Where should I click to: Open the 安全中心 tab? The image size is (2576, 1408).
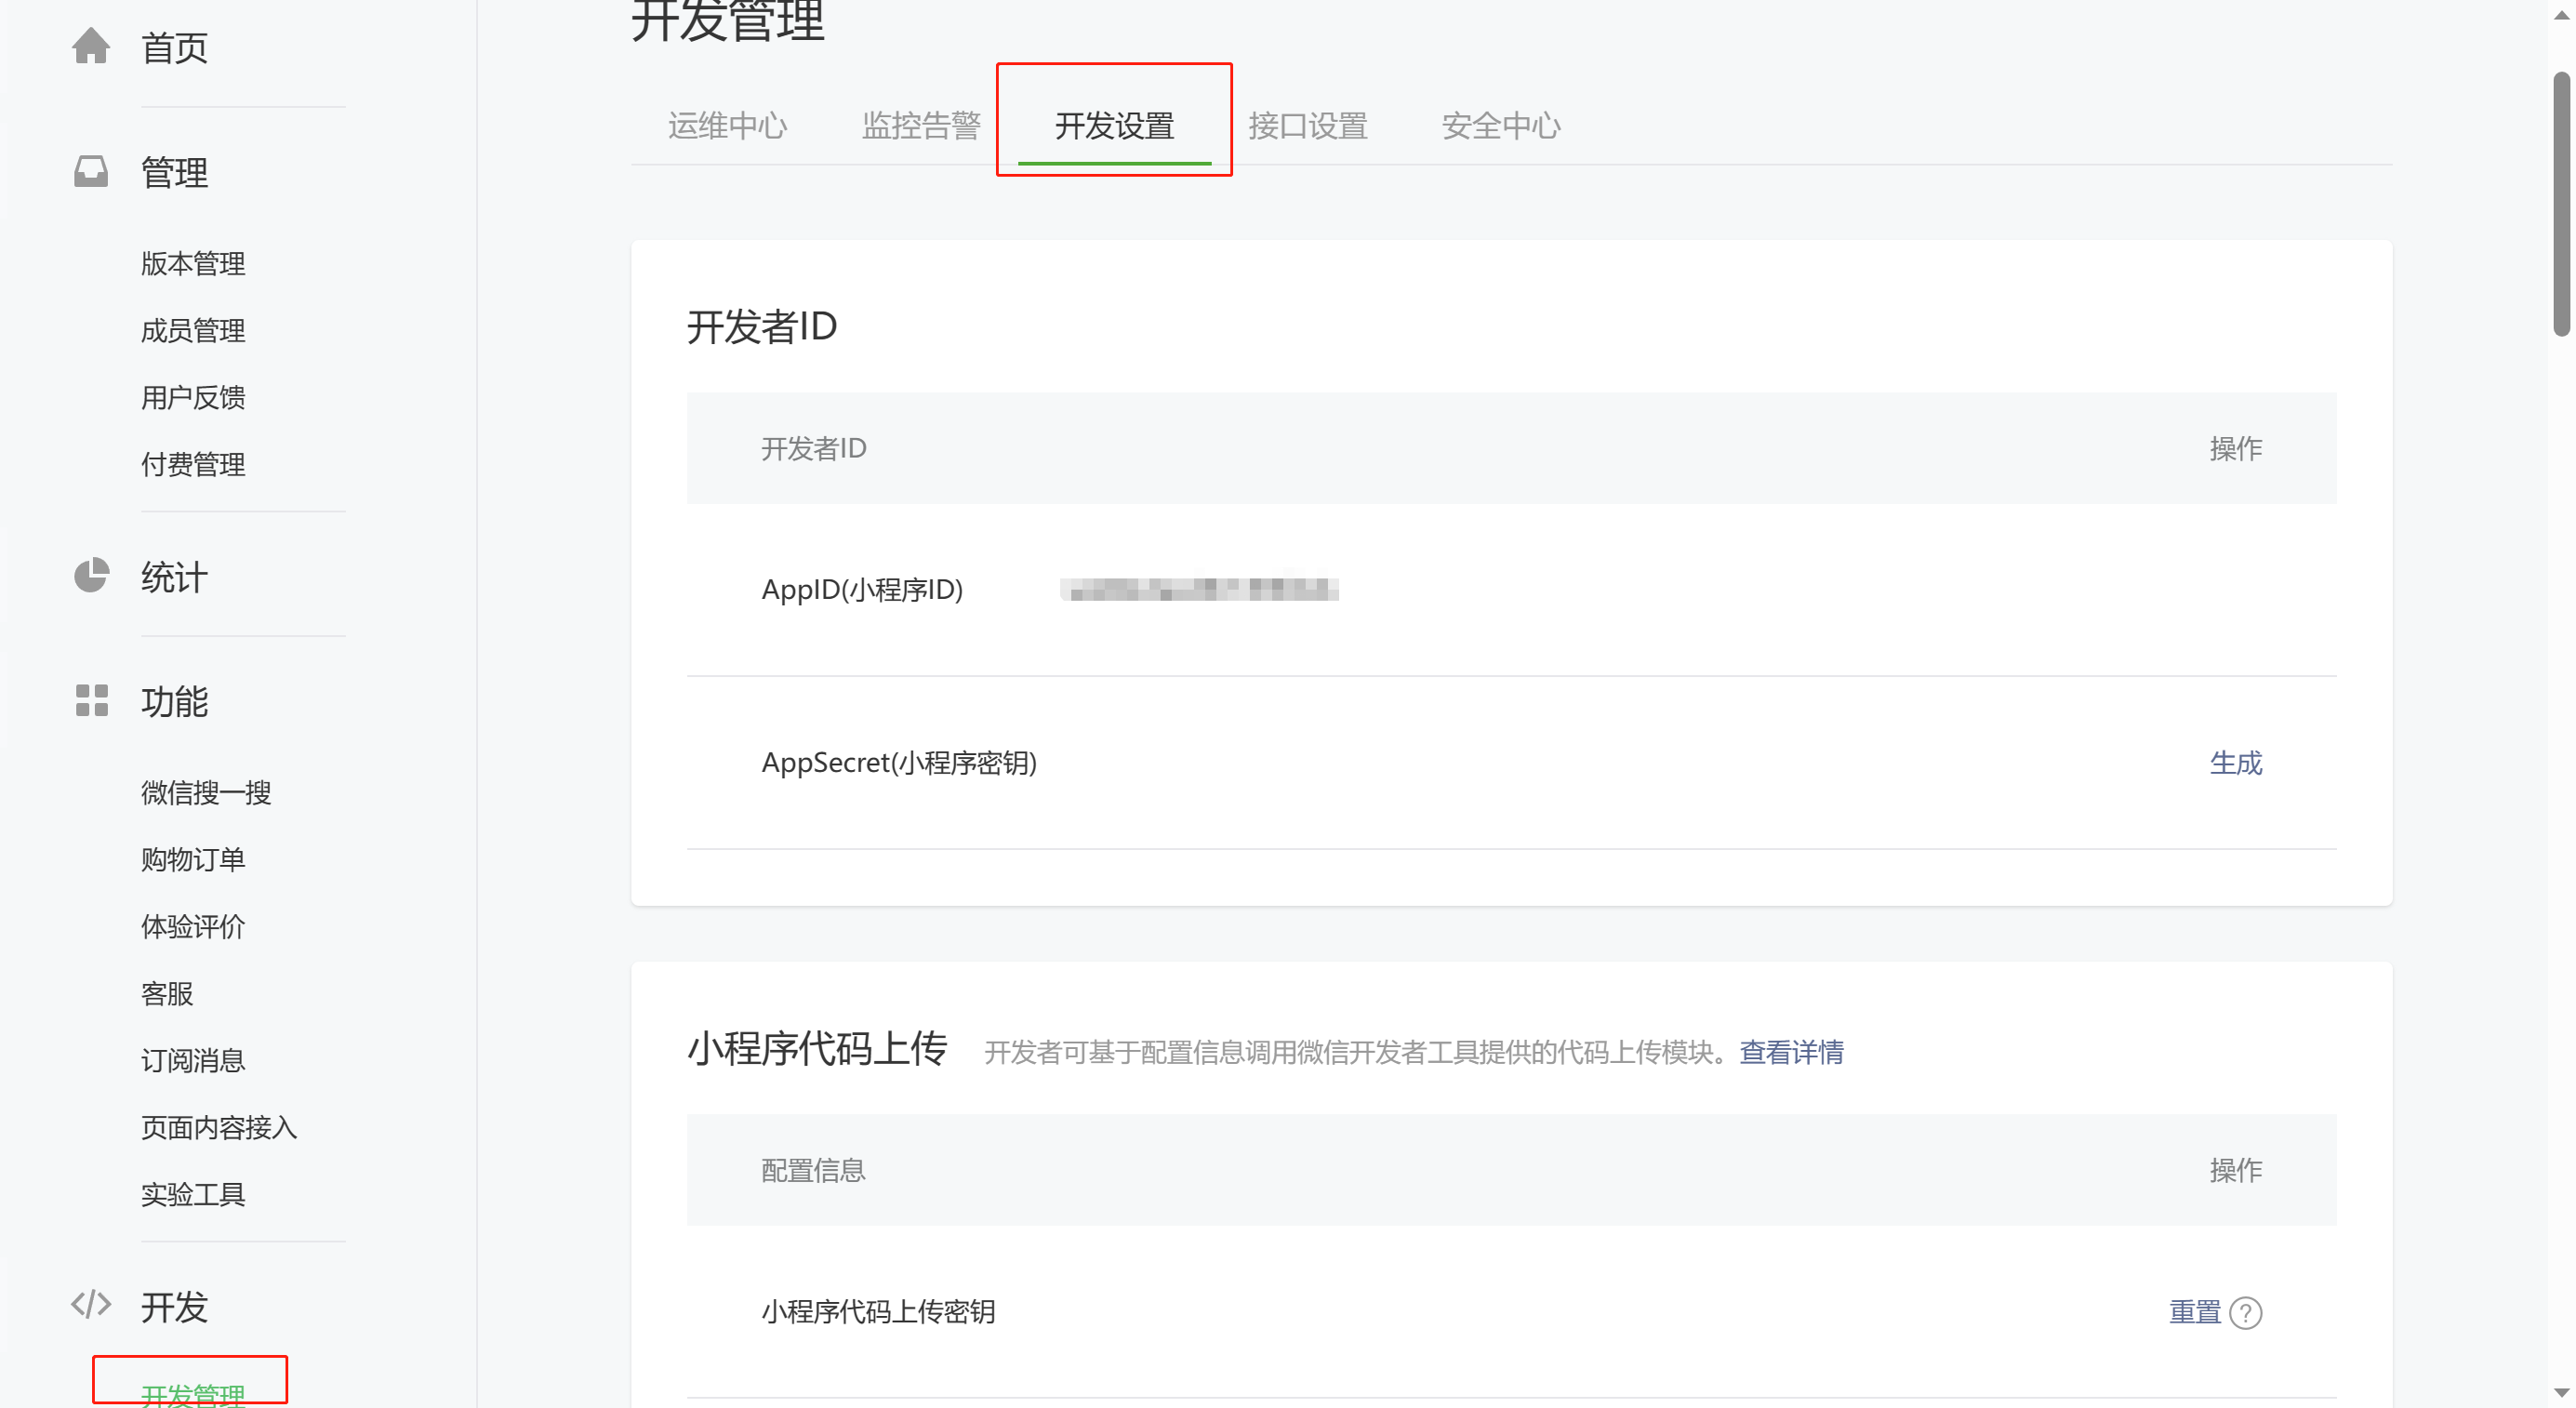[1500, 126]
